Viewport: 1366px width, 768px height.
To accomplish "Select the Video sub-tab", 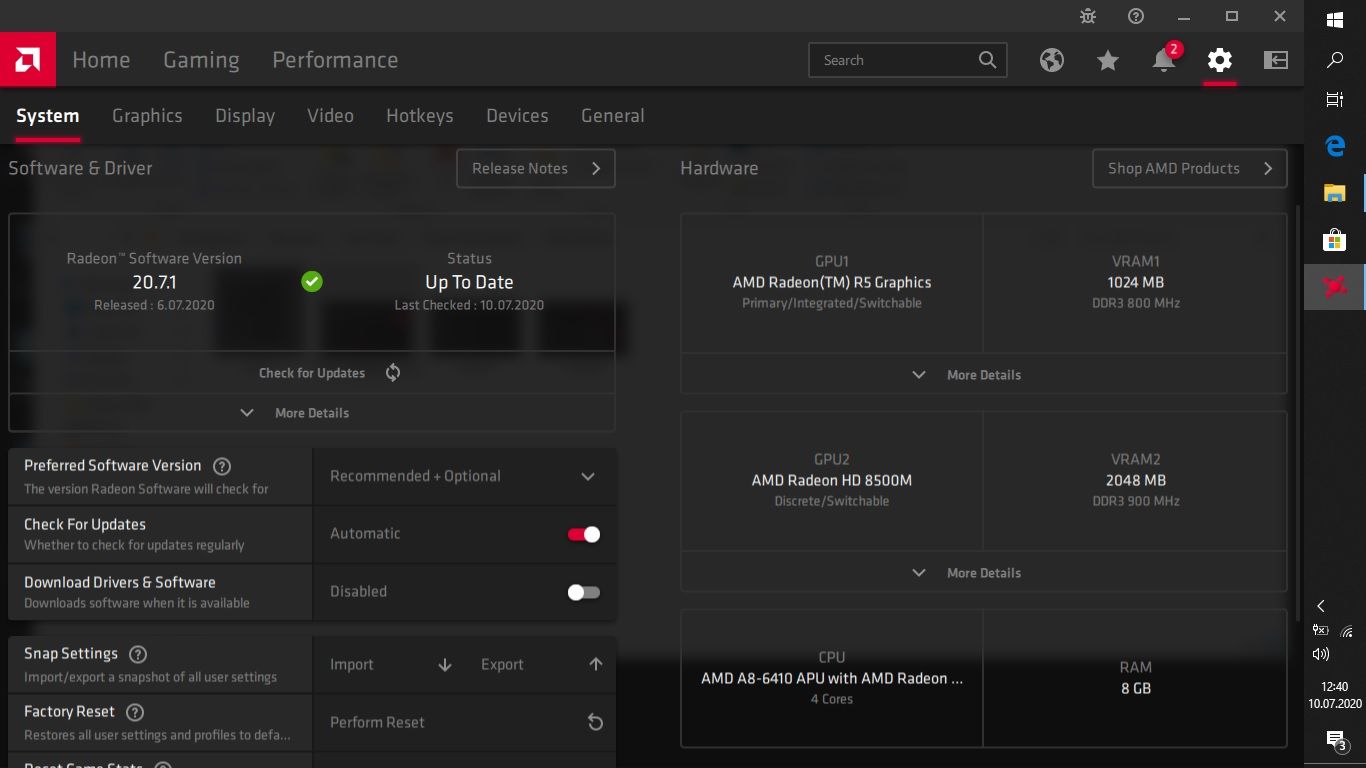I will click(x=330, y=116).
